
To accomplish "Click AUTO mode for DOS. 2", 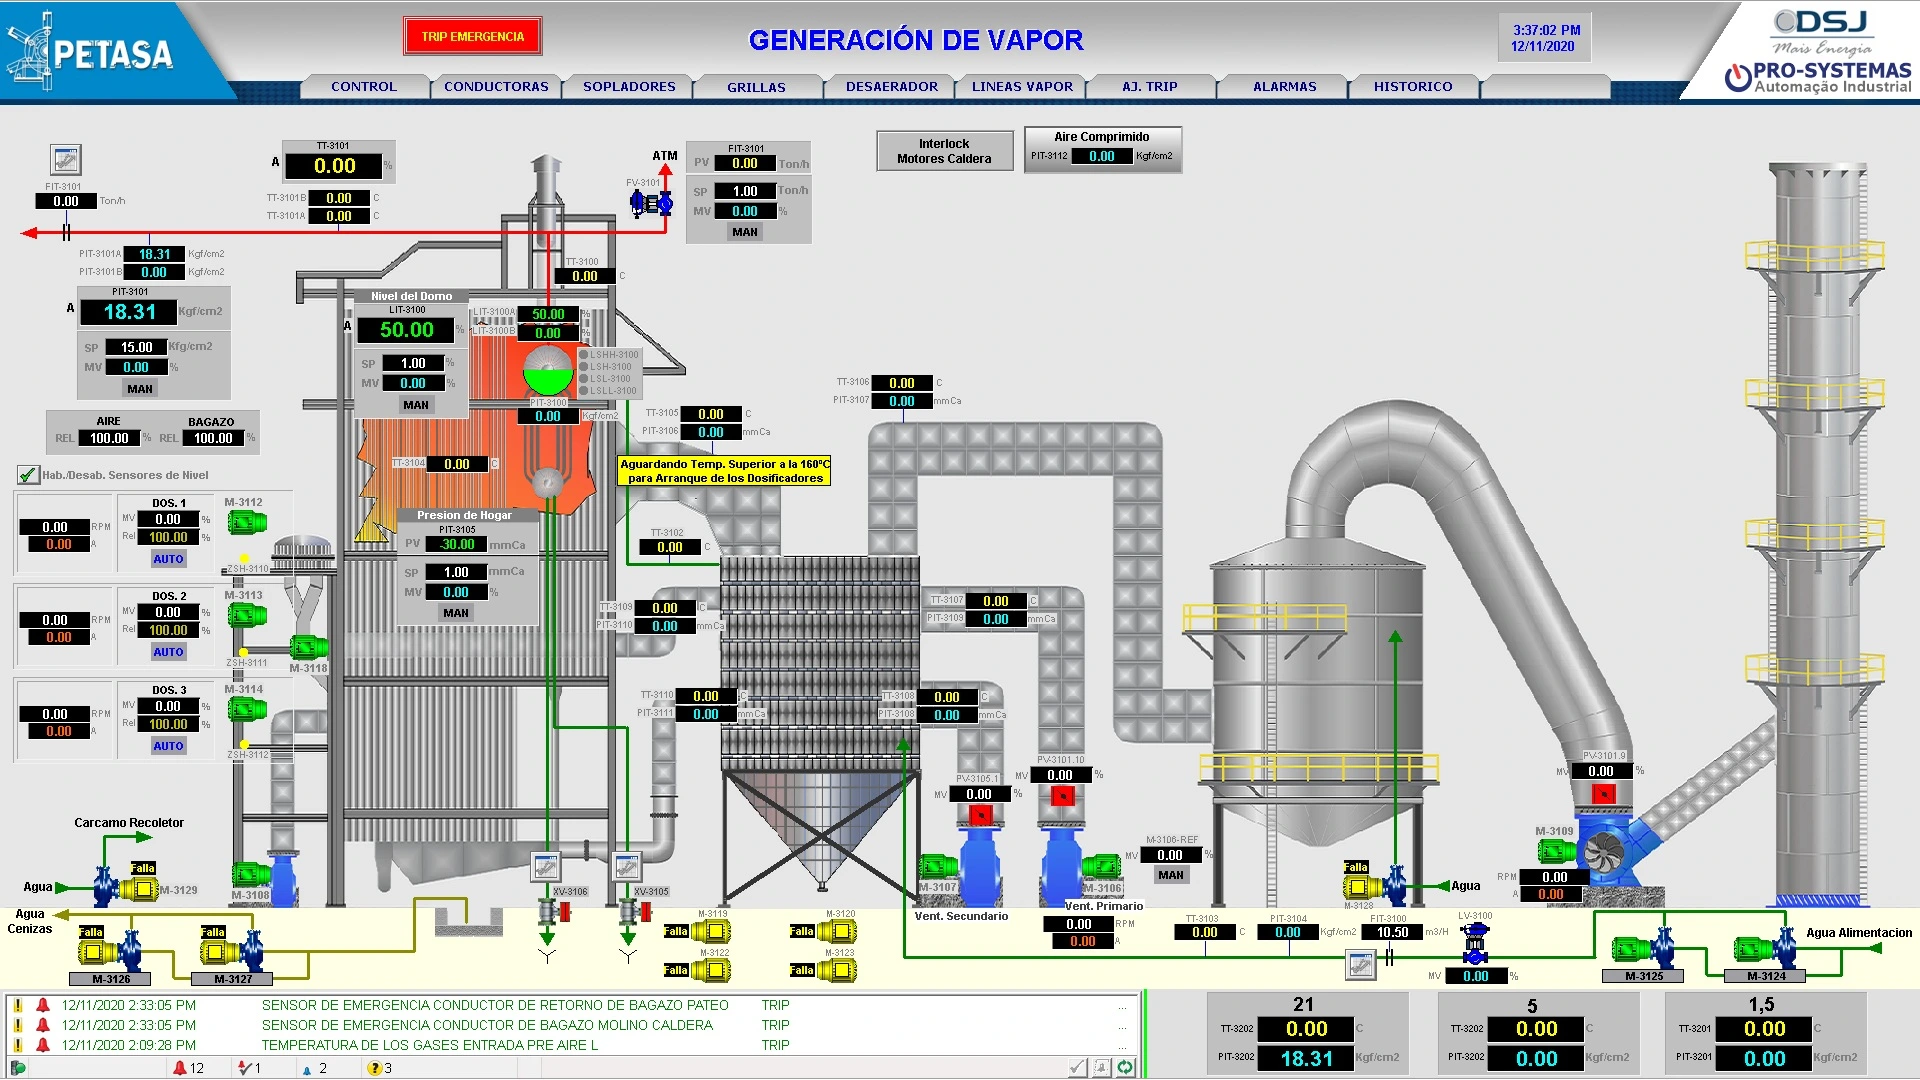I will 168,652.
